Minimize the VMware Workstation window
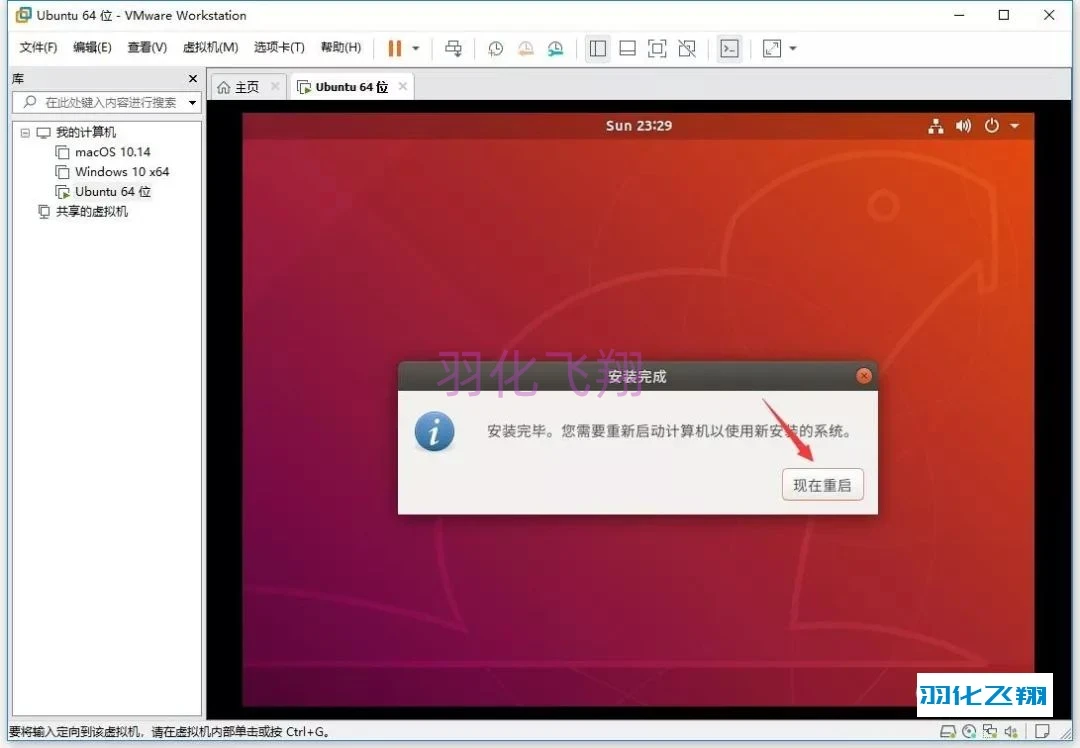Image resolution: width=1080 pixels, height=748 pixels. click(x=959, y=14)
